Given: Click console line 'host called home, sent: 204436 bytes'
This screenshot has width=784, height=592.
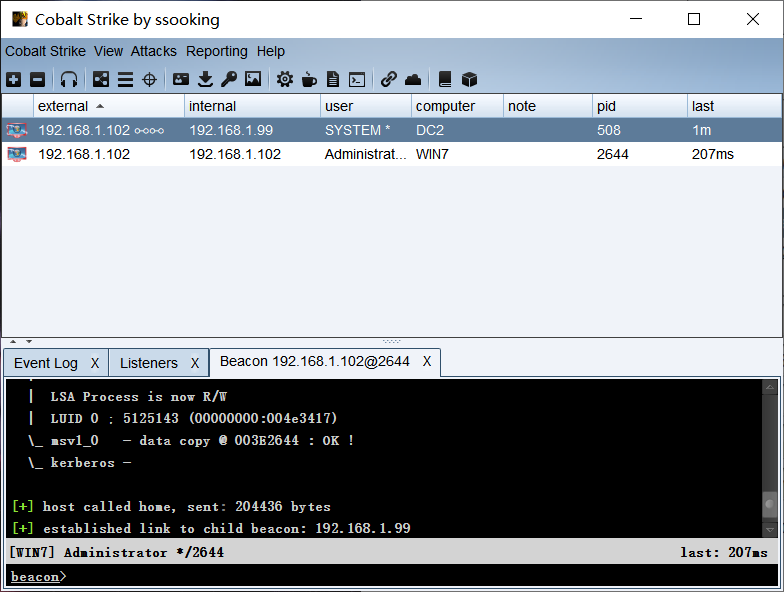Looking at the screenshot, I should 172,506.
